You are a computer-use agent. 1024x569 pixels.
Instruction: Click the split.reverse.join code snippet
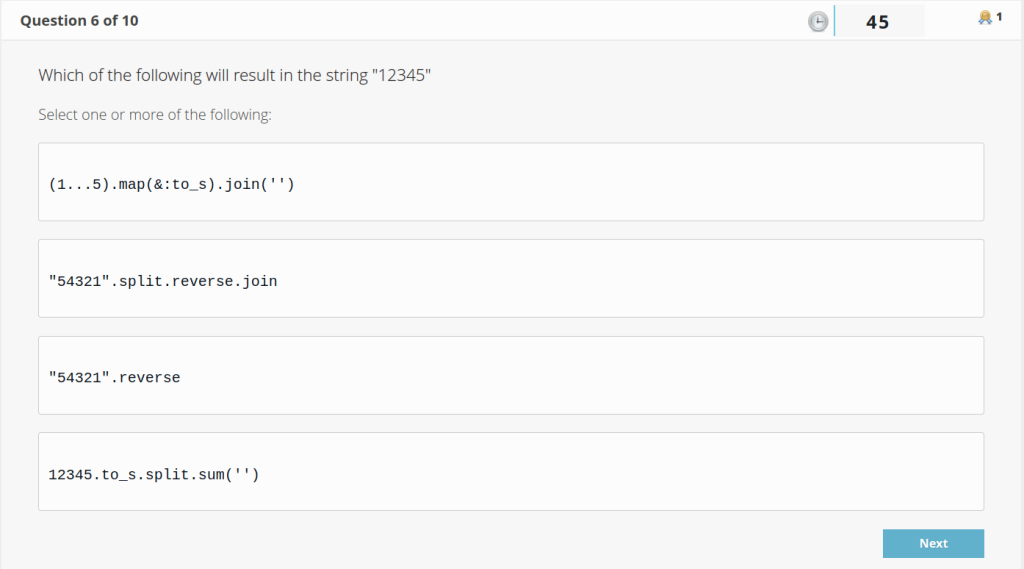click(162, 282)
